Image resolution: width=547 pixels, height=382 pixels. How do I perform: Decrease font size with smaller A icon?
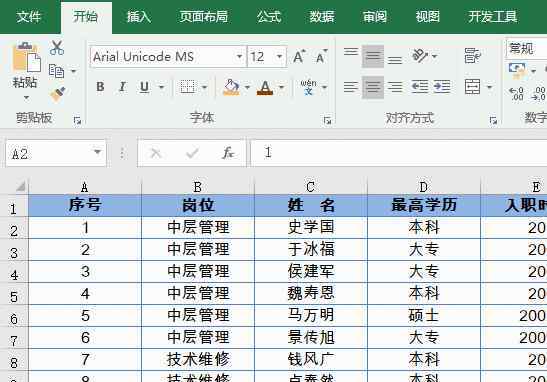click(x=321, y=57)
